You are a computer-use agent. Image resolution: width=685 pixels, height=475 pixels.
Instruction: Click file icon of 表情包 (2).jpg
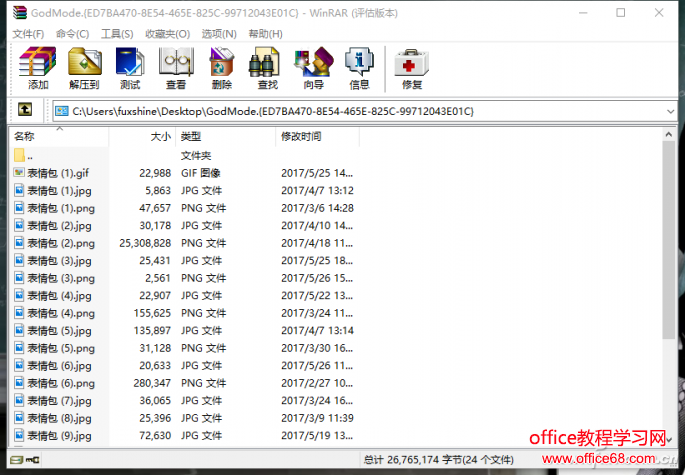click(19, 225)
